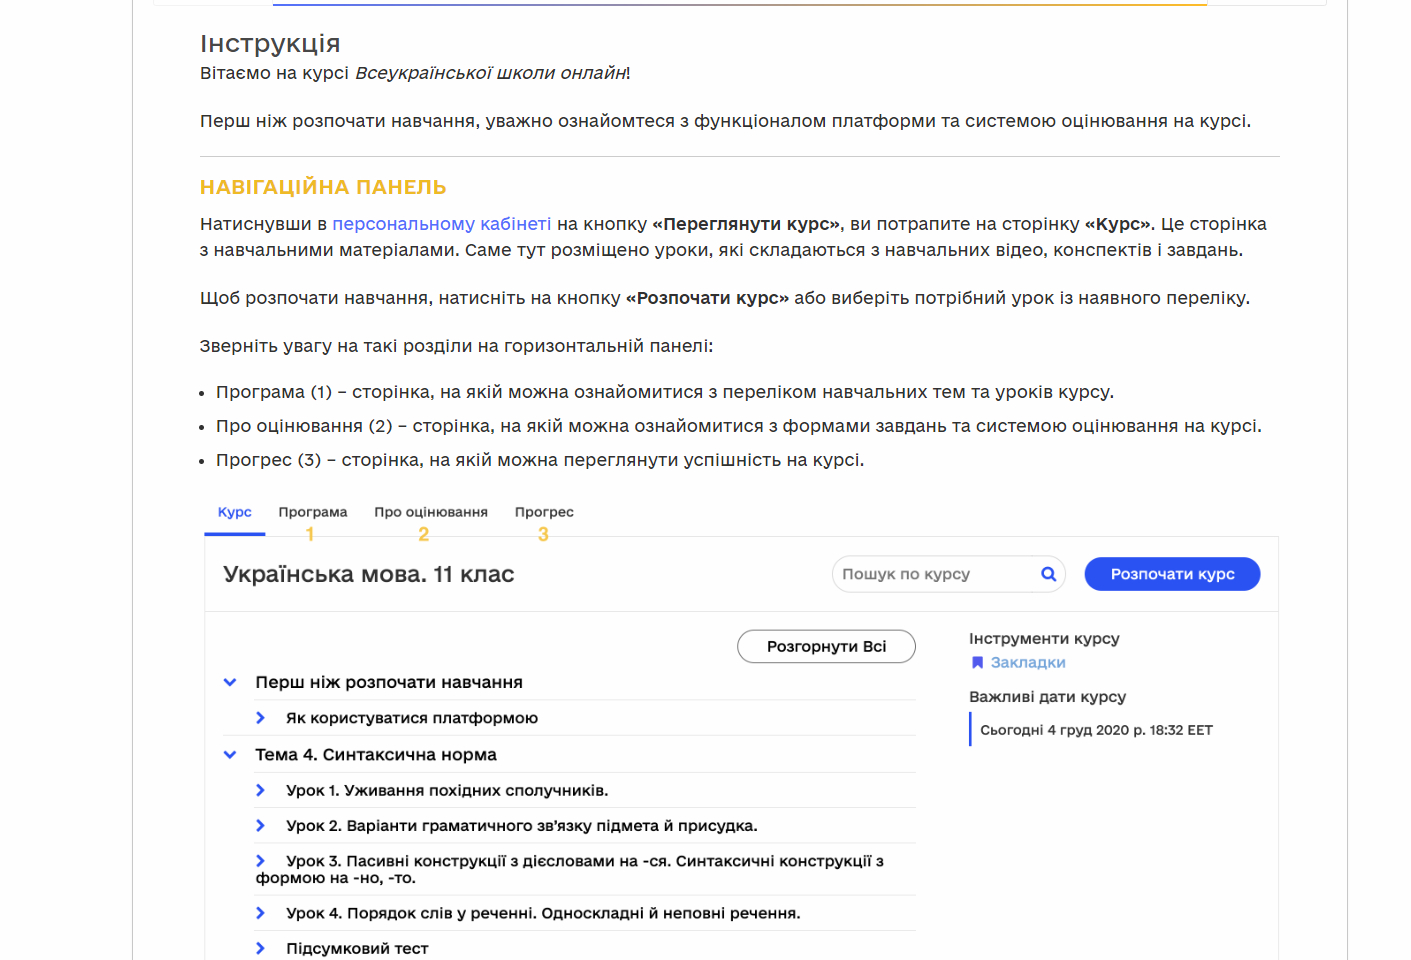Expand chevron for Урок 2 lesson
1411x960 pixels.
click(x=260, y=825)
